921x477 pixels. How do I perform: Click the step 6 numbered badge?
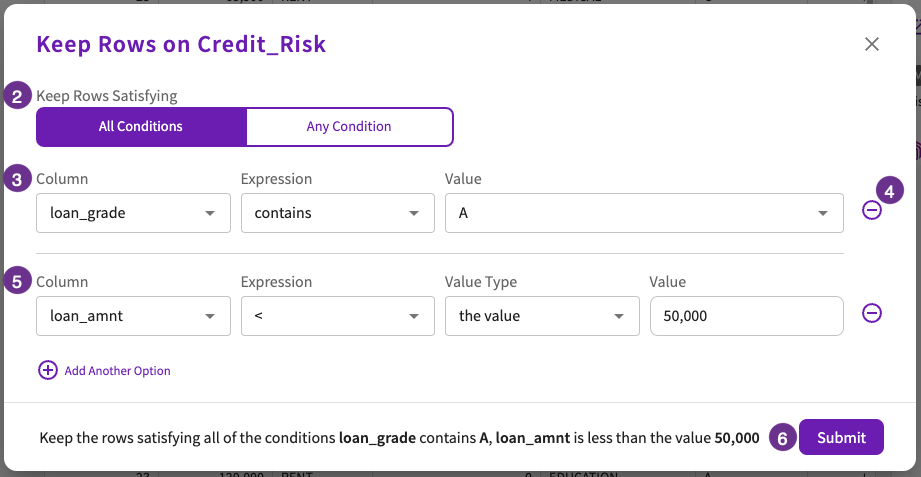782,438
